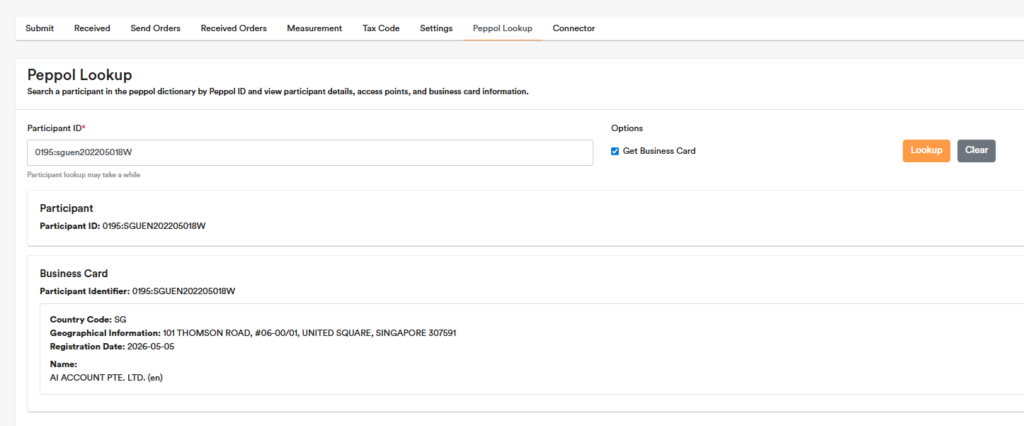
Task: Uncheck the Get Business Card checkbox
Action: 615,152
